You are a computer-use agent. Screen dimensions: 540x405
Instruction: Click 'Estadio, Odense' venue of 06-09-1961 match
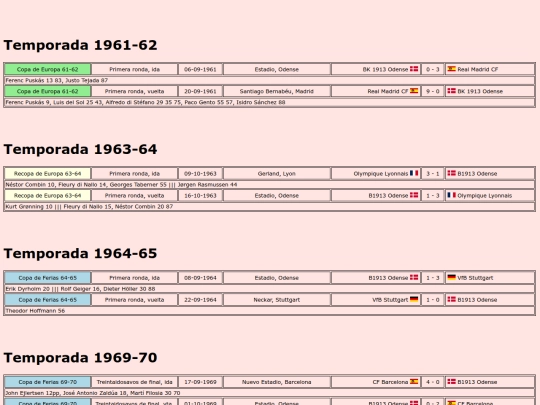click(x=277, y=69)
